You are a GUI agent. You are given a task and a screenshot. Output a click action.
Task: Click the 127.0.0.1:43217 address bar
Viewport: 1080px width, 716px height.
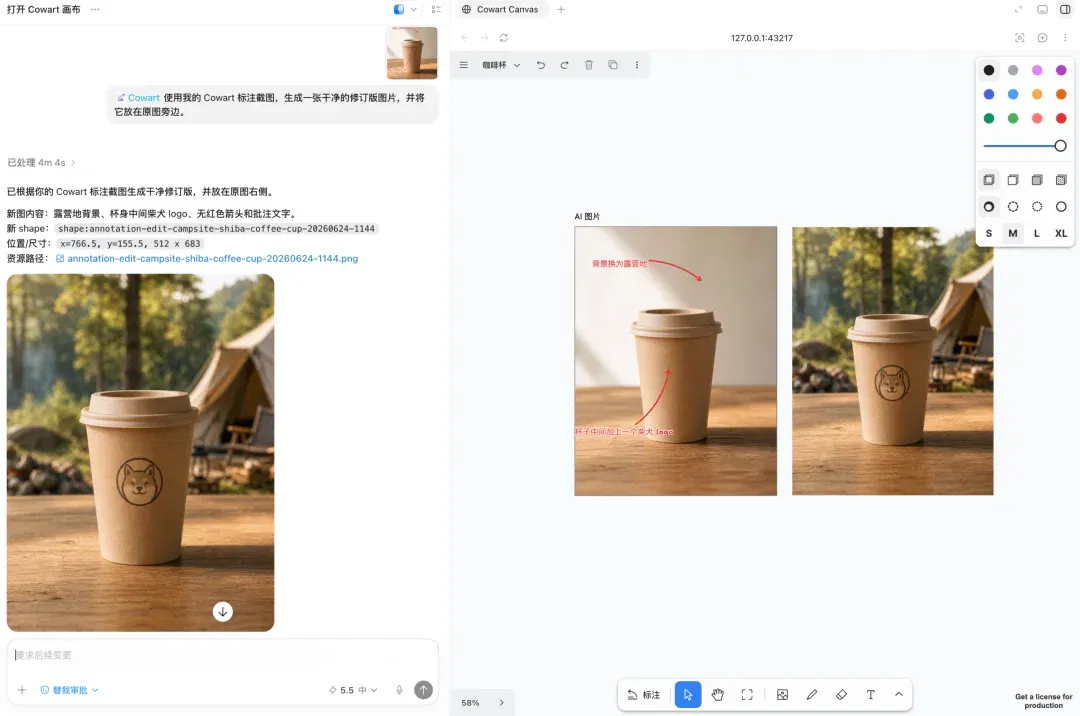761,38
